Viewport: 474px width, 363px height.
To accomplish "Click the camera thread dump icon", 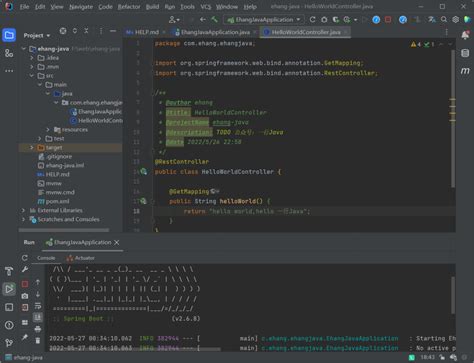I will coord(25,296).
